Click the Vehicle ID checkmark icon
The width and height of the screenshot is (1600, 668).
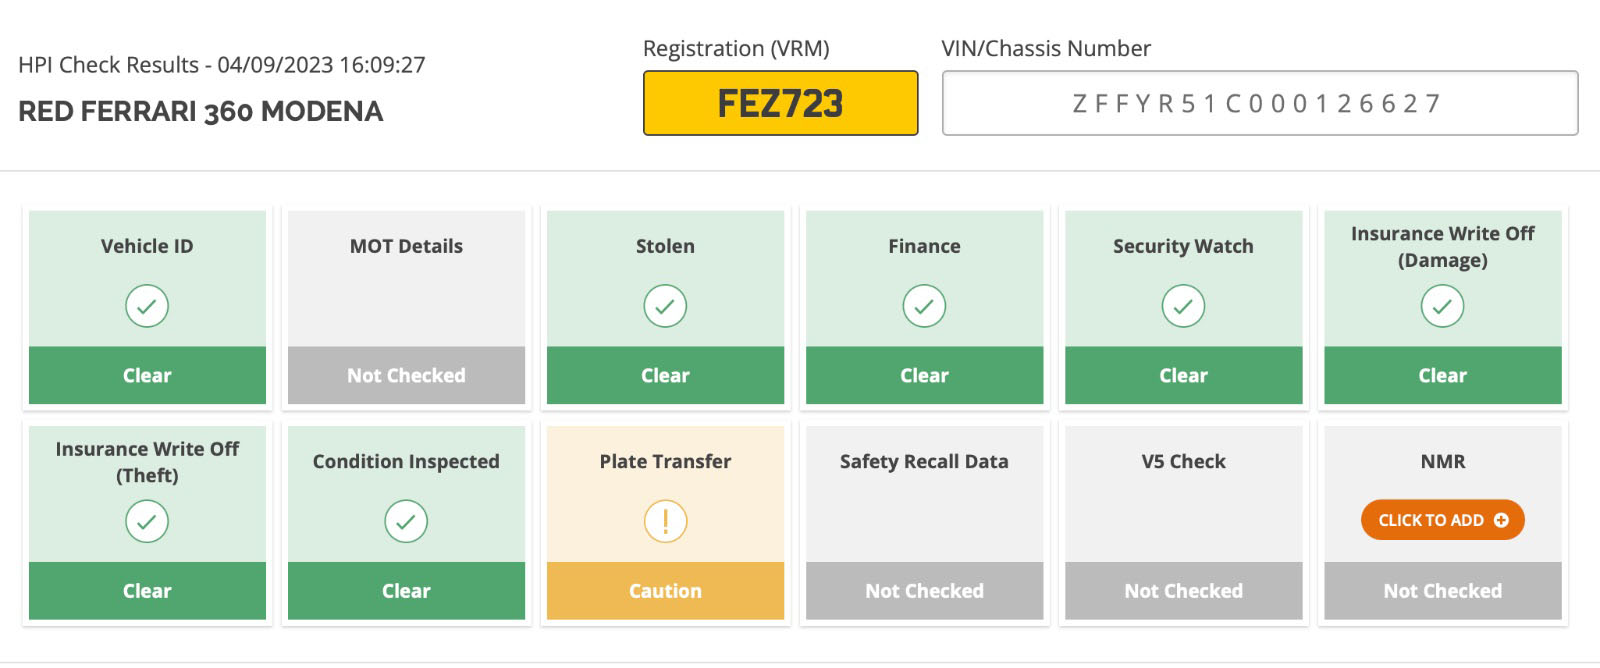[147, 306]
